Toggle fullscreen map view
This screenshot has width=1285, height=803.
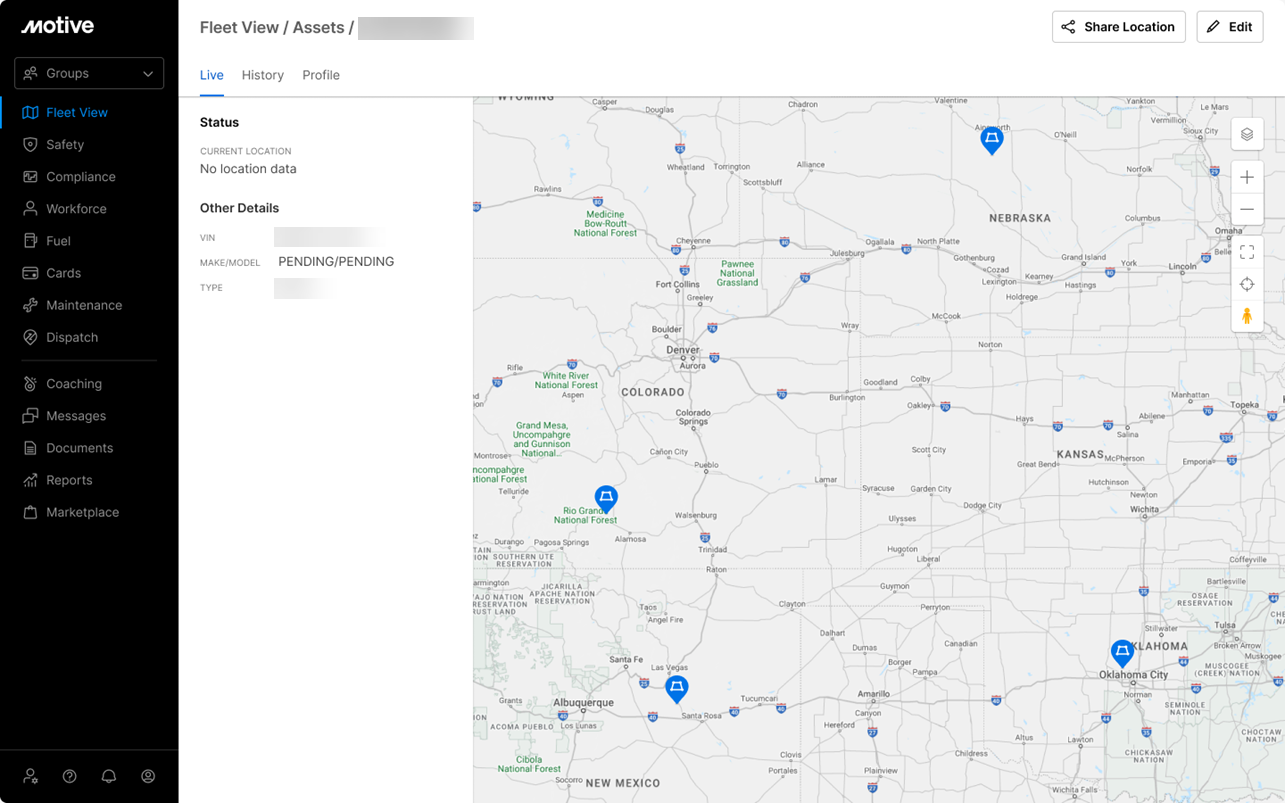tap(1247, 252)
